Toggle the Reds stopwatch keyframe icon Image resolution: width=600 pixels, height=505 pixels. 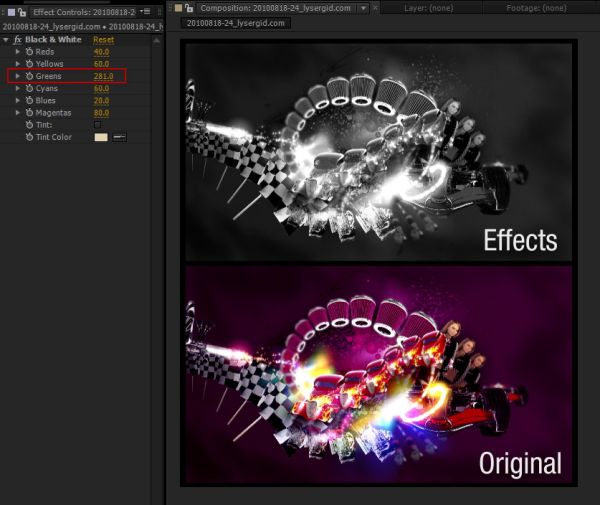pyautogui.click(x=29, y=52)
